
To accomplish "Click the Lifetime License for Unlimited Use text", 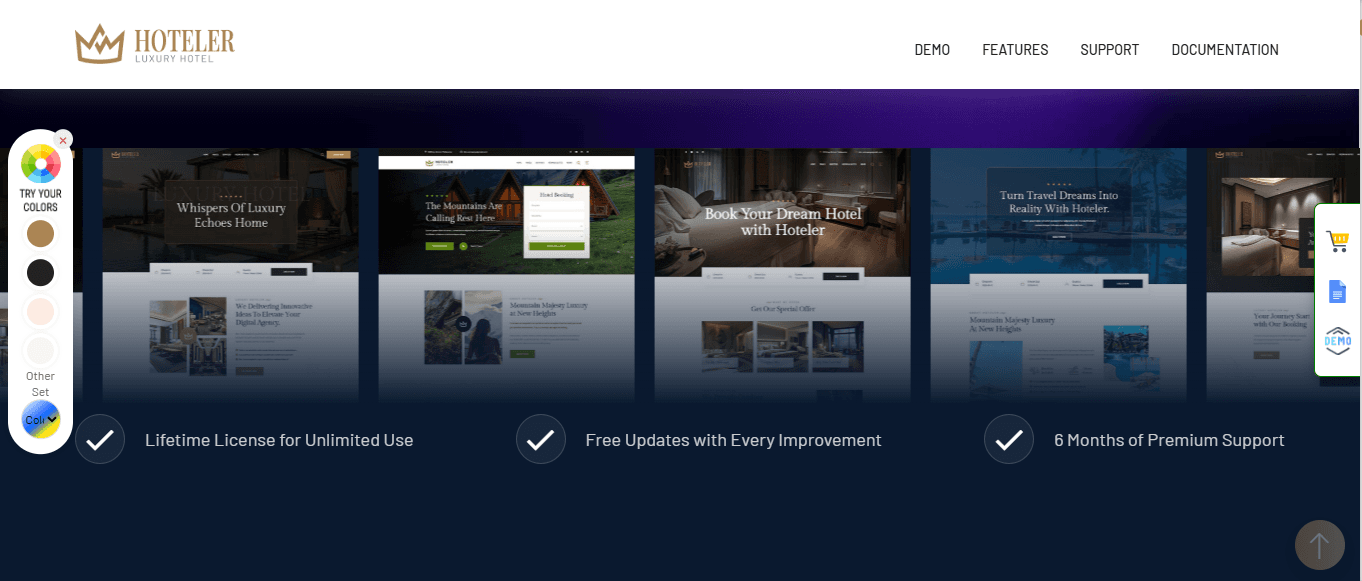I will [x=279, y=440].
